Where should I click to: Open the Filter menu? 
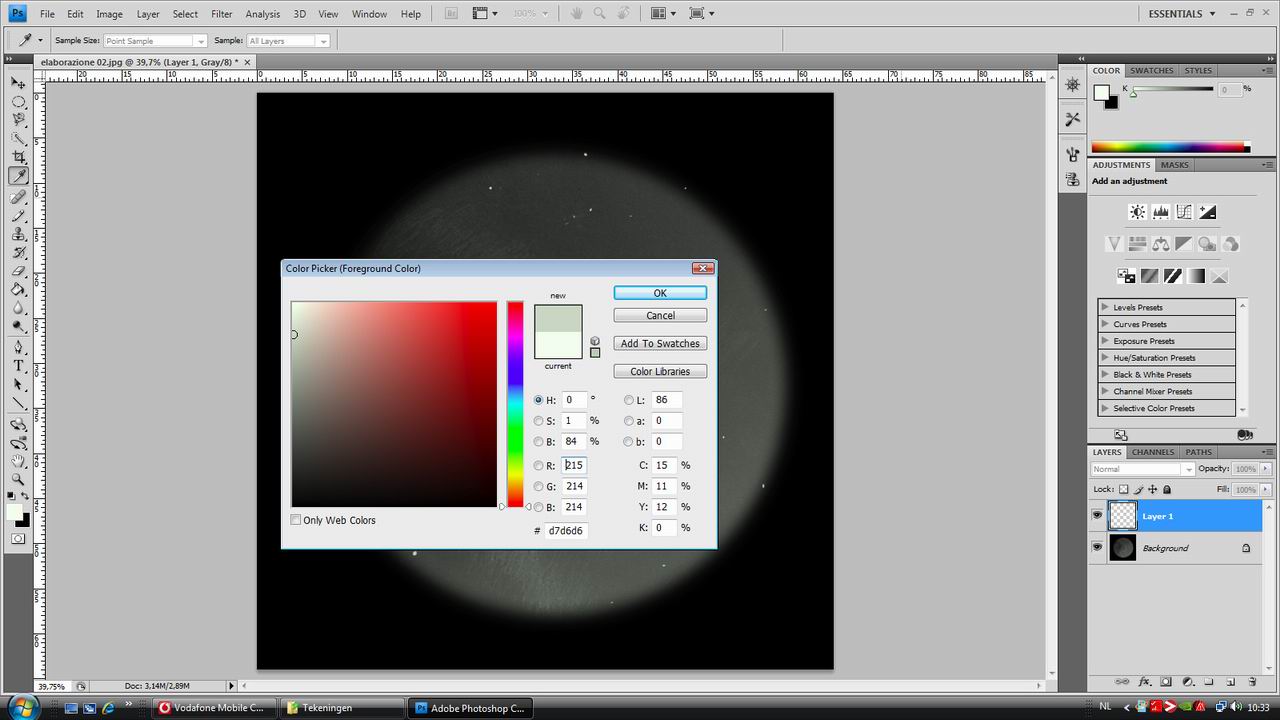click(x=222, y=14)
